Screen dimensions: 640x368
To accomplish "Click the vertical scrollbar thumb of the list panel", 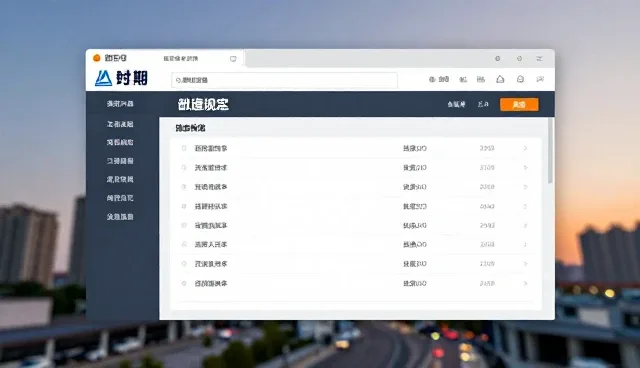I will coord(550,151).
